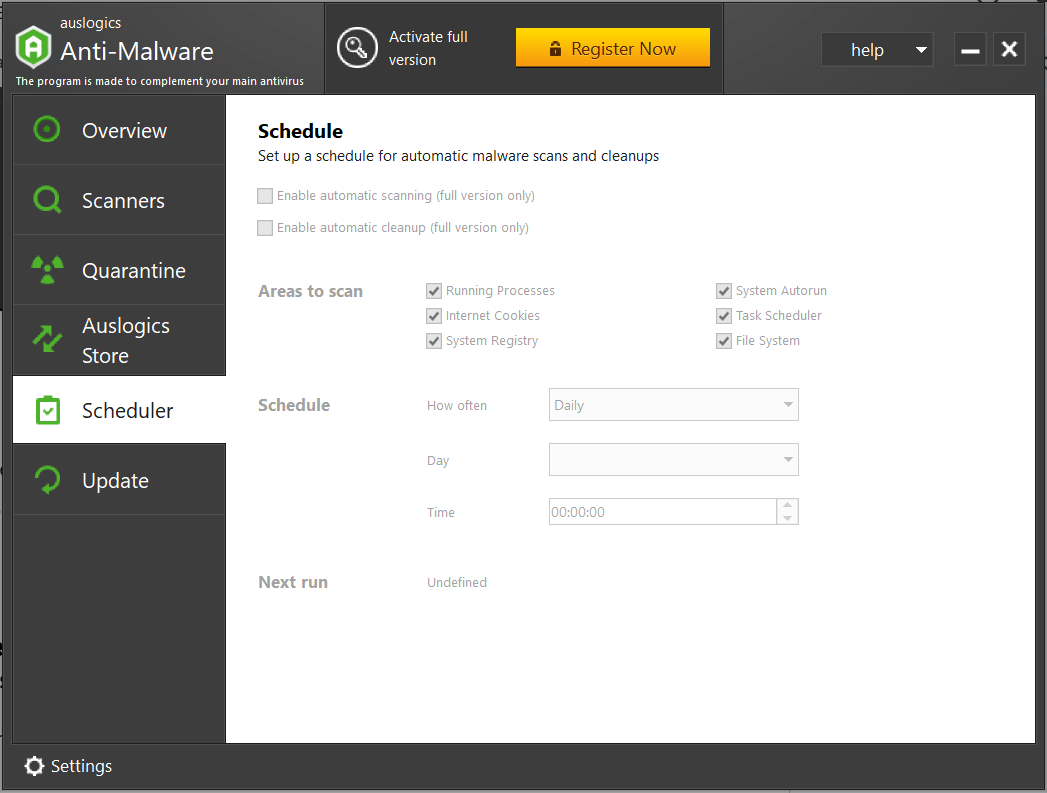Click the Time stepper up arrow

[788, 506]
